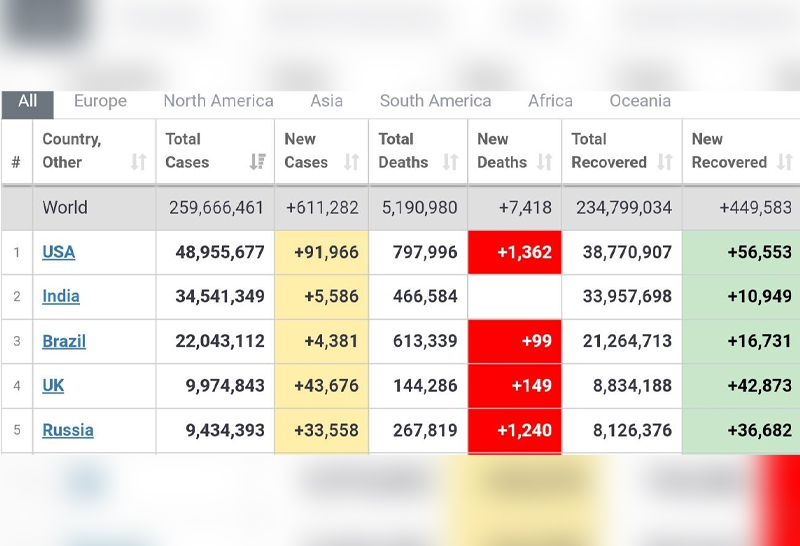Open the Asia tab

pos(326,101)
